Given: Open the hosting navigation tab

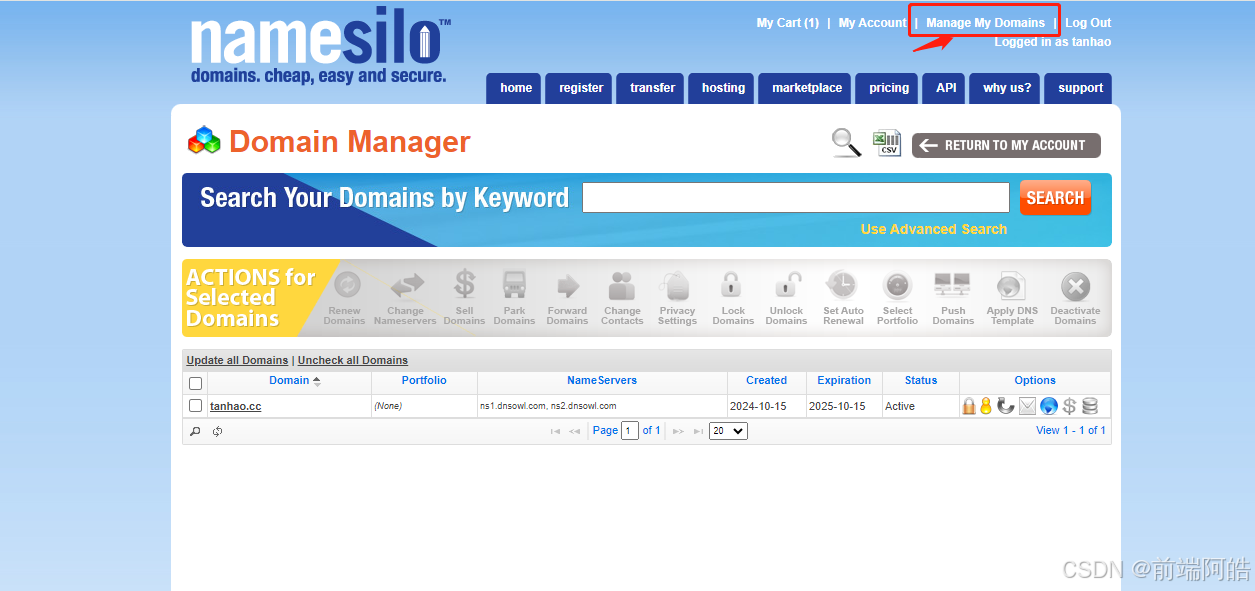Looking at the screenshot, I should tap(723, 88).
